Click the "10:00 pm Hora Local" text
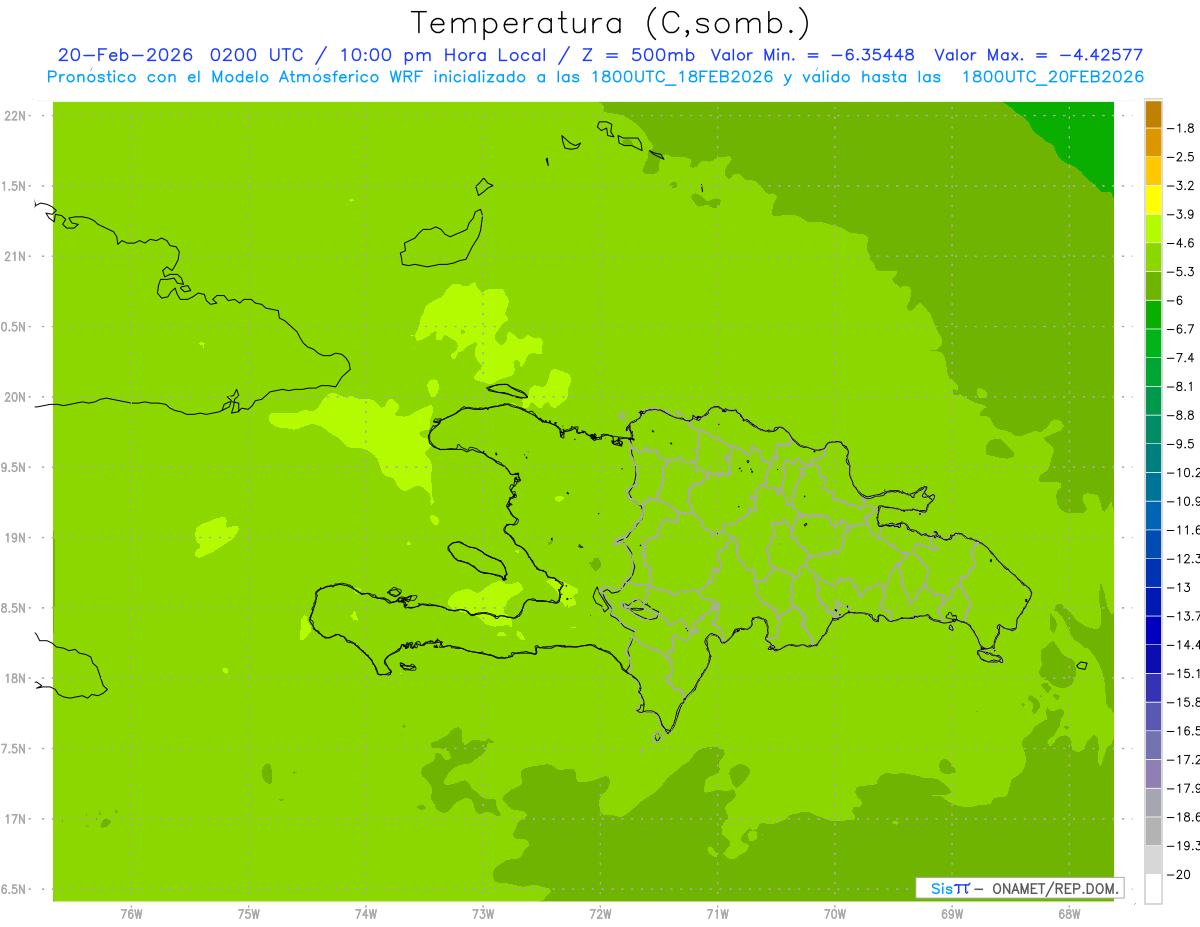 point(444,55)
